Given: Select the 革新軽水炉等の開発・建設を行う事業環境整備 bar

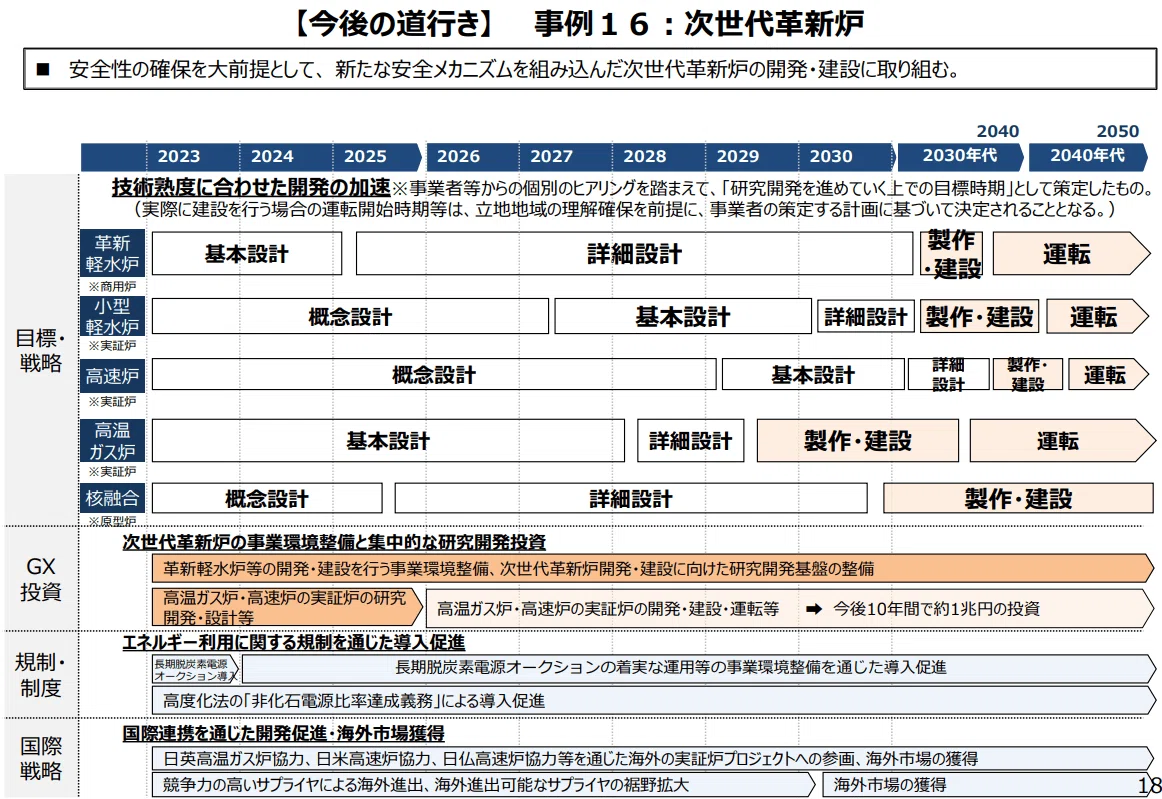Looking at the screenshot, I should 653,568.
